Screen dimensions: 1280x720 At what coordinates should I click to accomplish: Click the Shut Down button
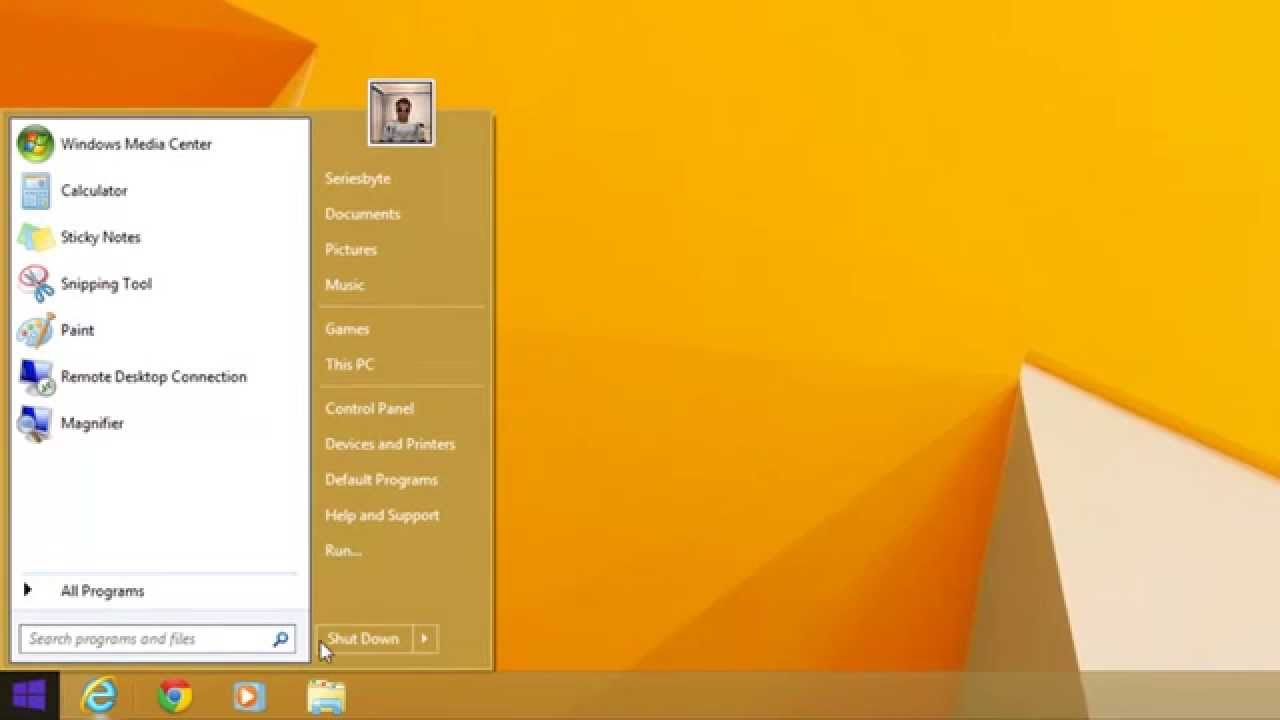(x=363, y=639)
